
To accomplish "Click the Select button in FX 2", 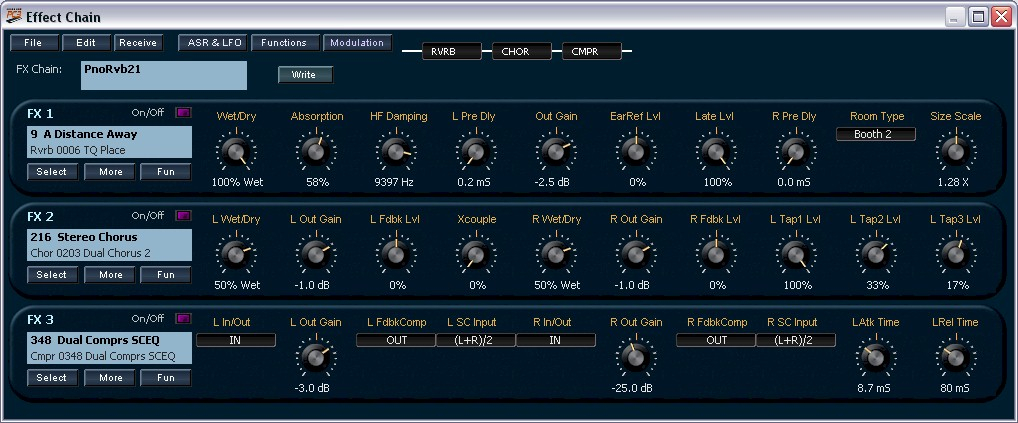I will (52, 275).
